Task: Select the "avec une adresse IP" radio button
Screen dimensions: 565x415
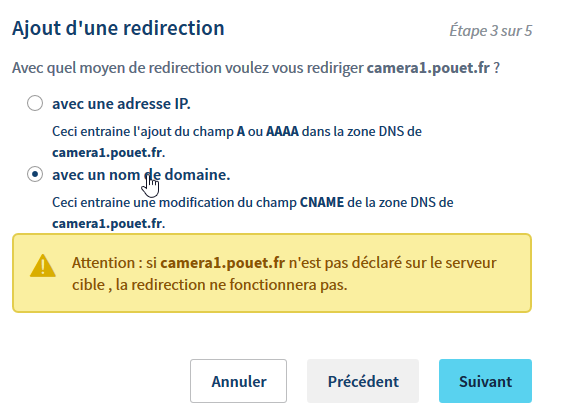Action: [x=35, y=103]
